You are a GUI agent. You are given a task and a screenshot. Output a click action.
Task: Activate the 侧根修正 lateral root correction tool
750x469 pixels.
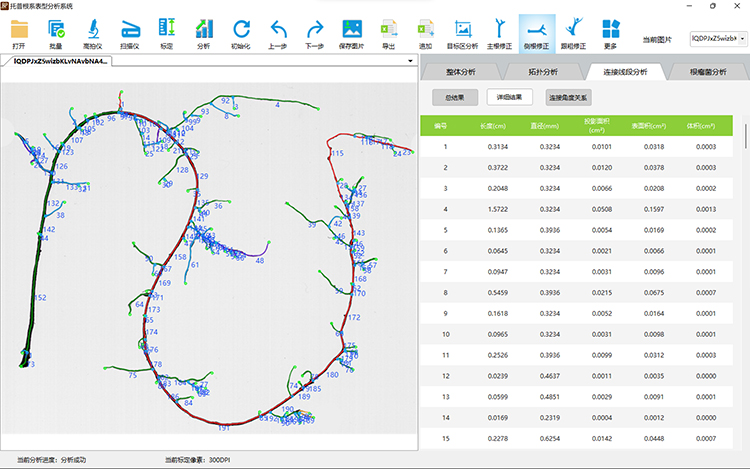tap(538, 32)
